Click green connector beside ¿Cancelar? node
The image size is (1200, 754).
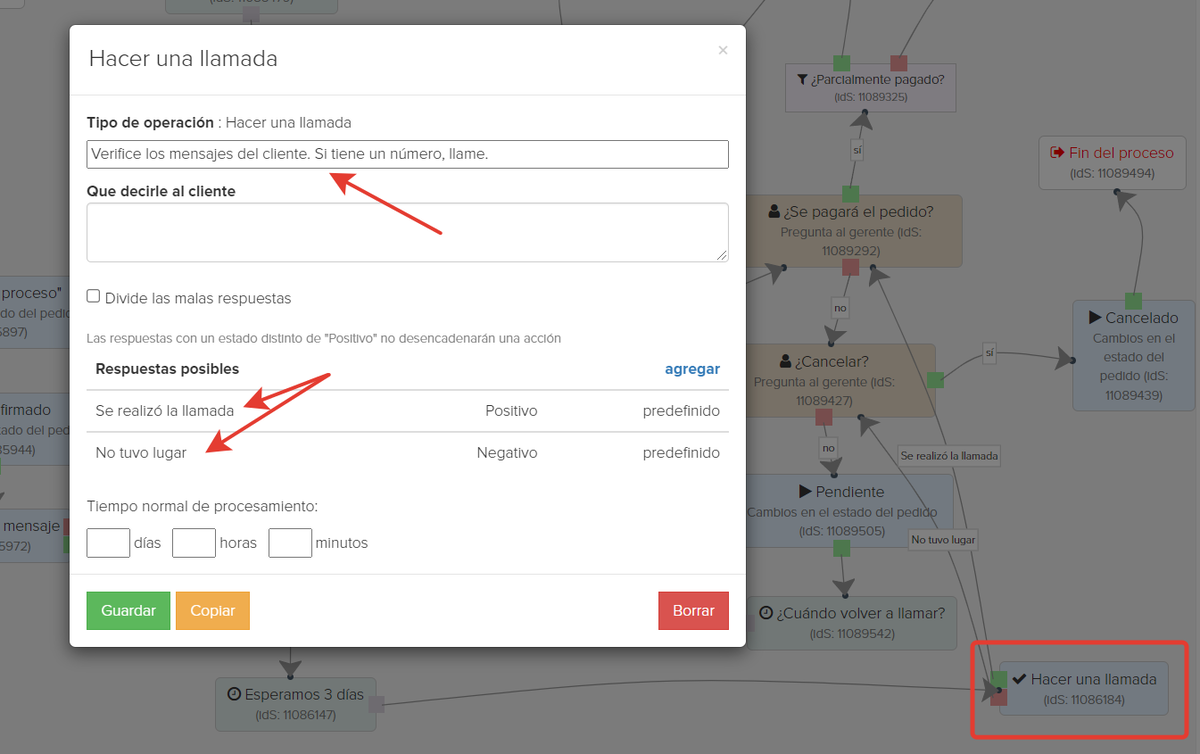point(935,380)
